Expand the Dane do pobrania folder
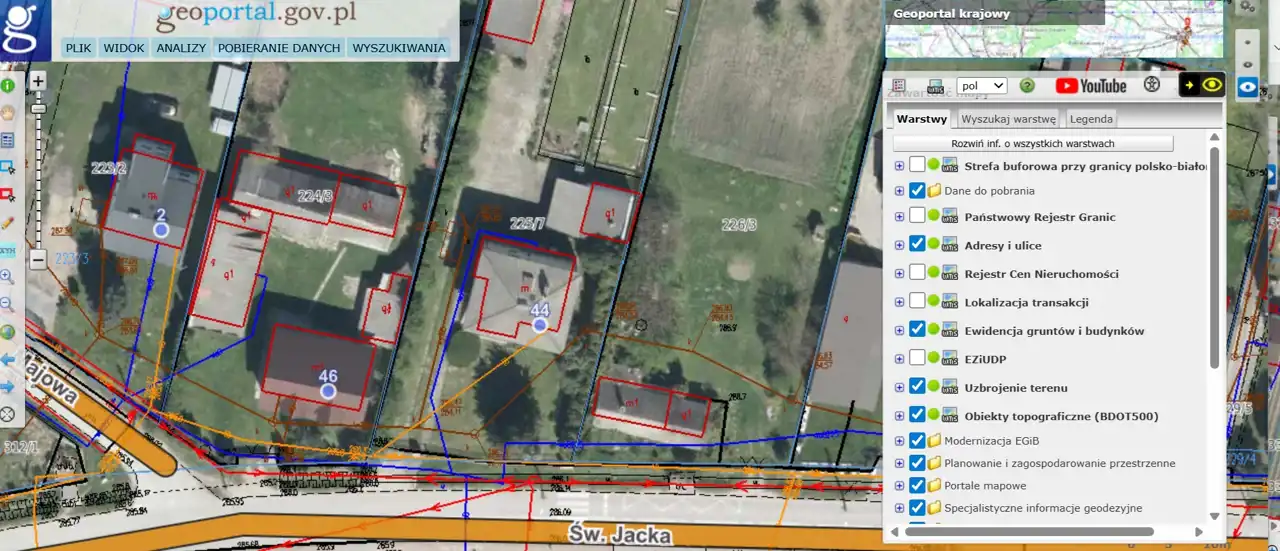 (x=899, y=190)
